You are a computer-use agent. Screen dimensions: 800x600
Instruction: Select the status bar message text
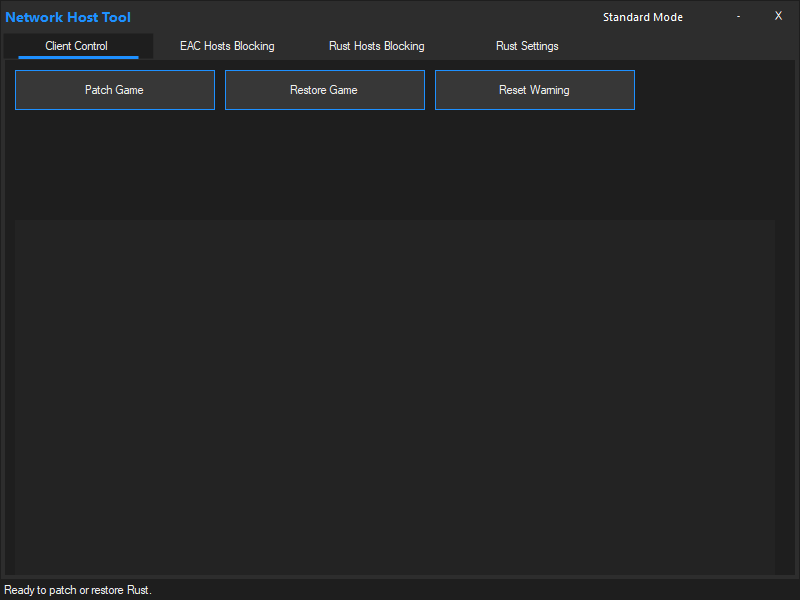78,590
